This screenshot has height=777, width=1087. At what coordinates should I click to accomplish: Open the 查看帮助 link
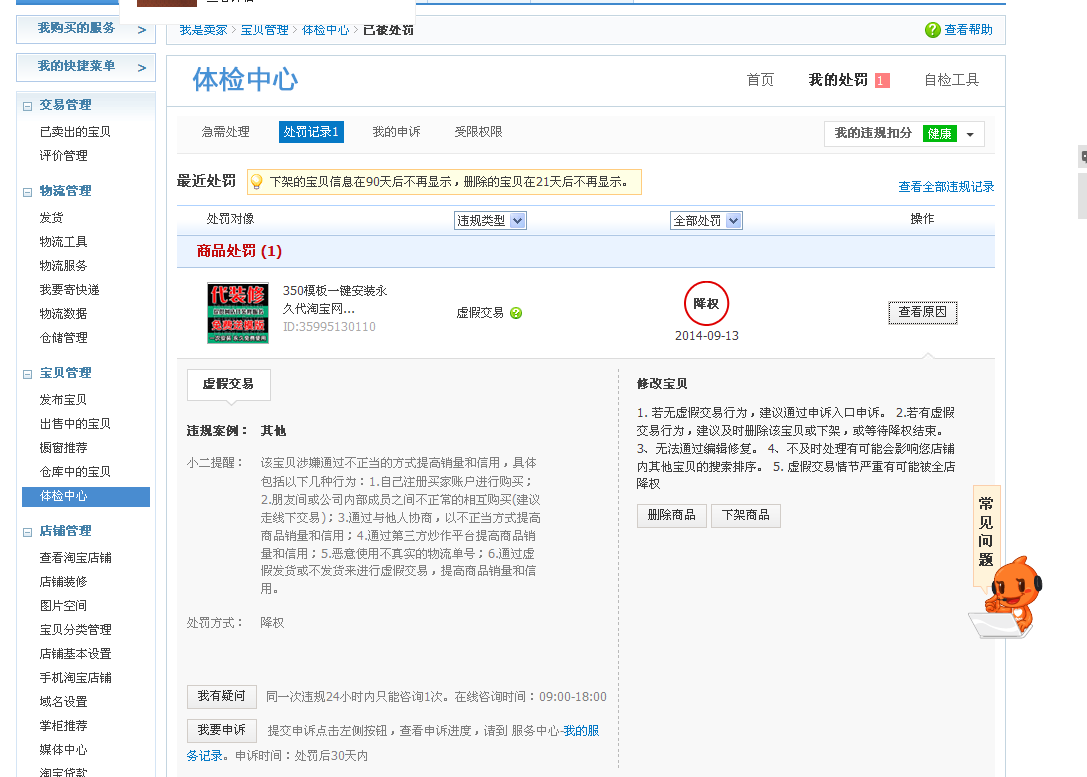click(968, 30)
